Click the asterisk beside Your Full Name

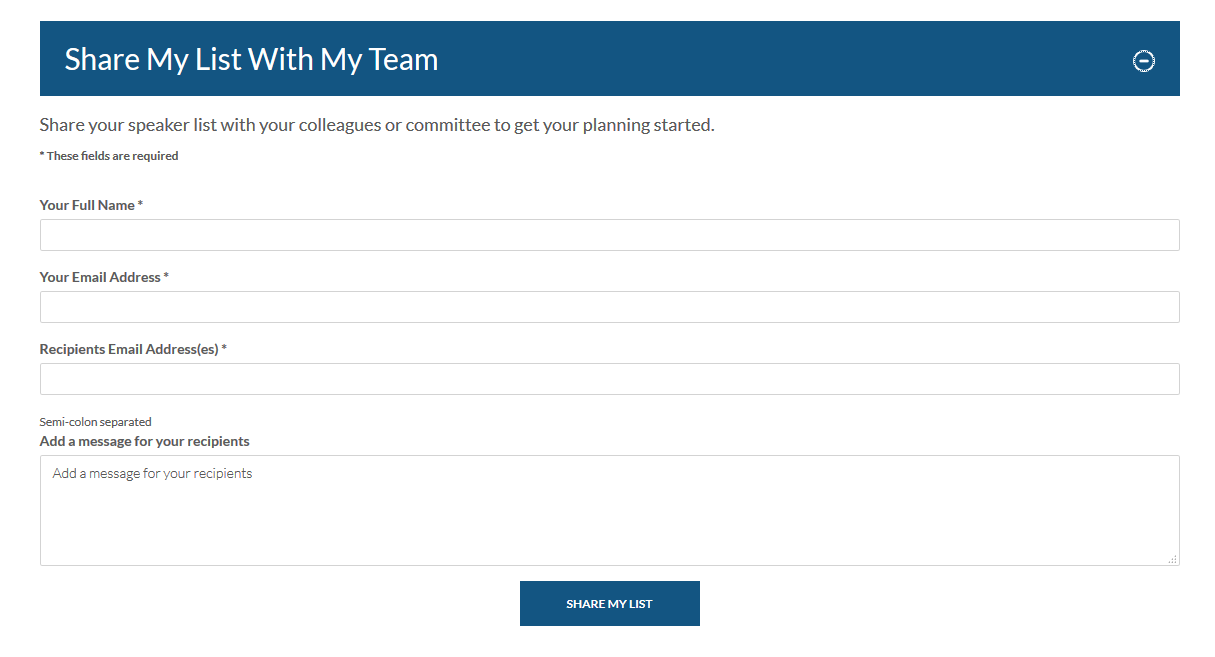[141, 204]
